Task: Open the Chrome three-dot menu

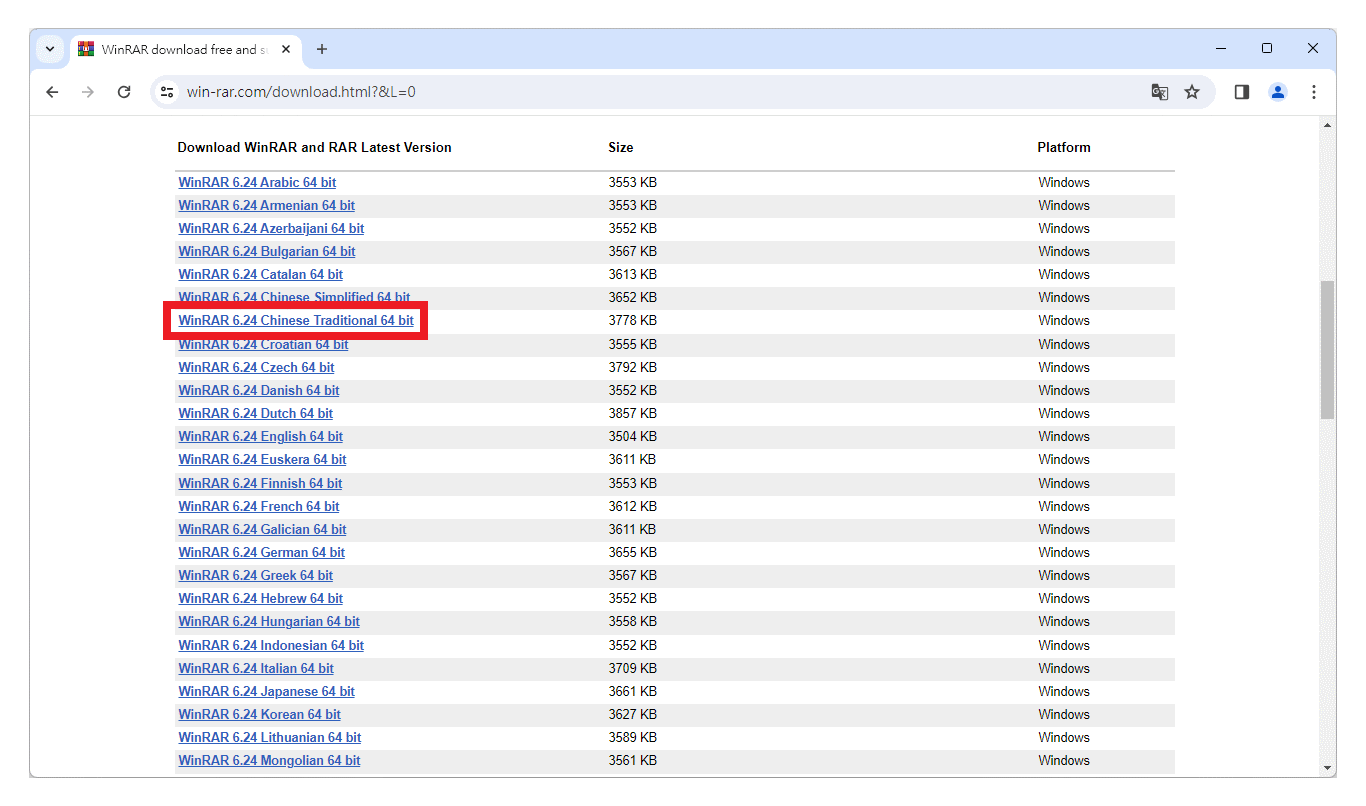Action: click(1314, 92)
